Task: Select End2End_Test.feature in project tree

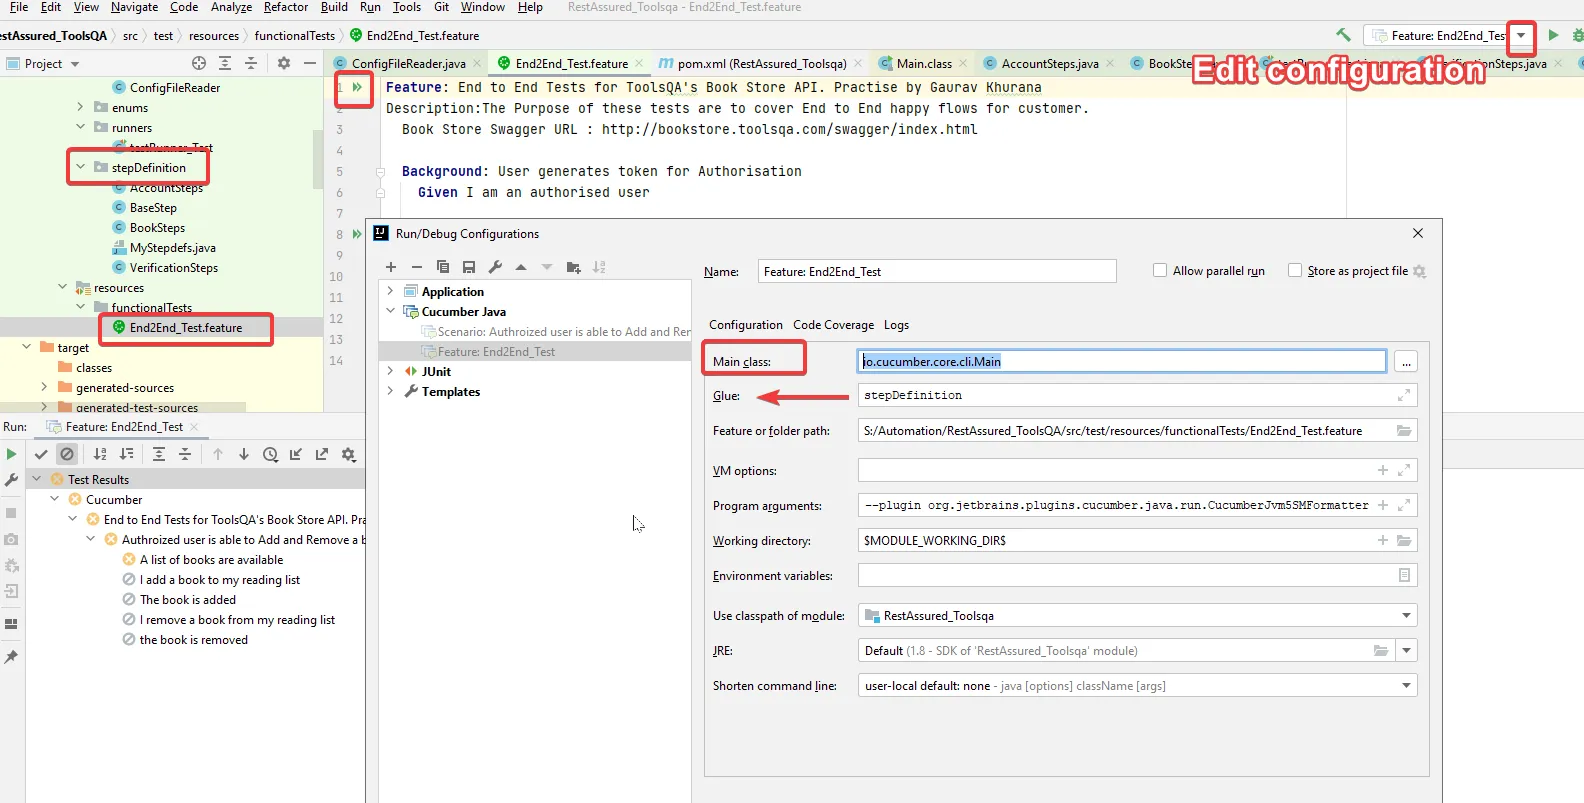Action: tap(186, 327)
